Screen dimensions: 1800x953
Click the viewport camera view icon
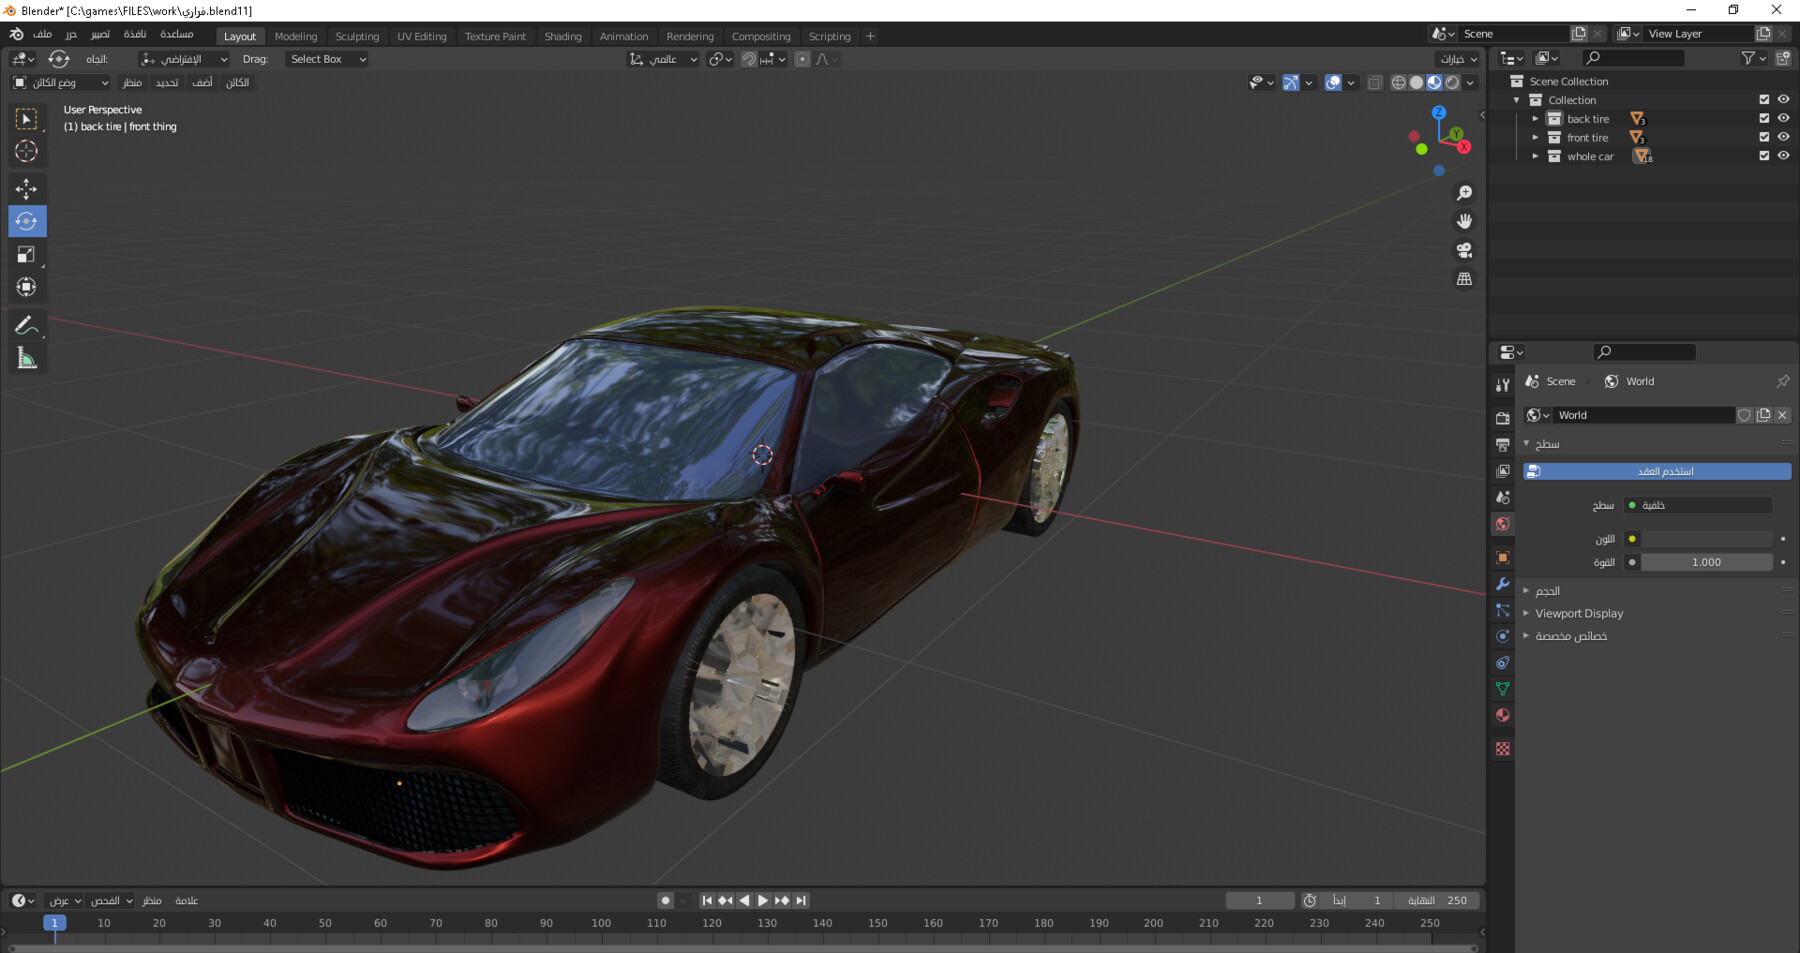click(x=1464, y=250)
